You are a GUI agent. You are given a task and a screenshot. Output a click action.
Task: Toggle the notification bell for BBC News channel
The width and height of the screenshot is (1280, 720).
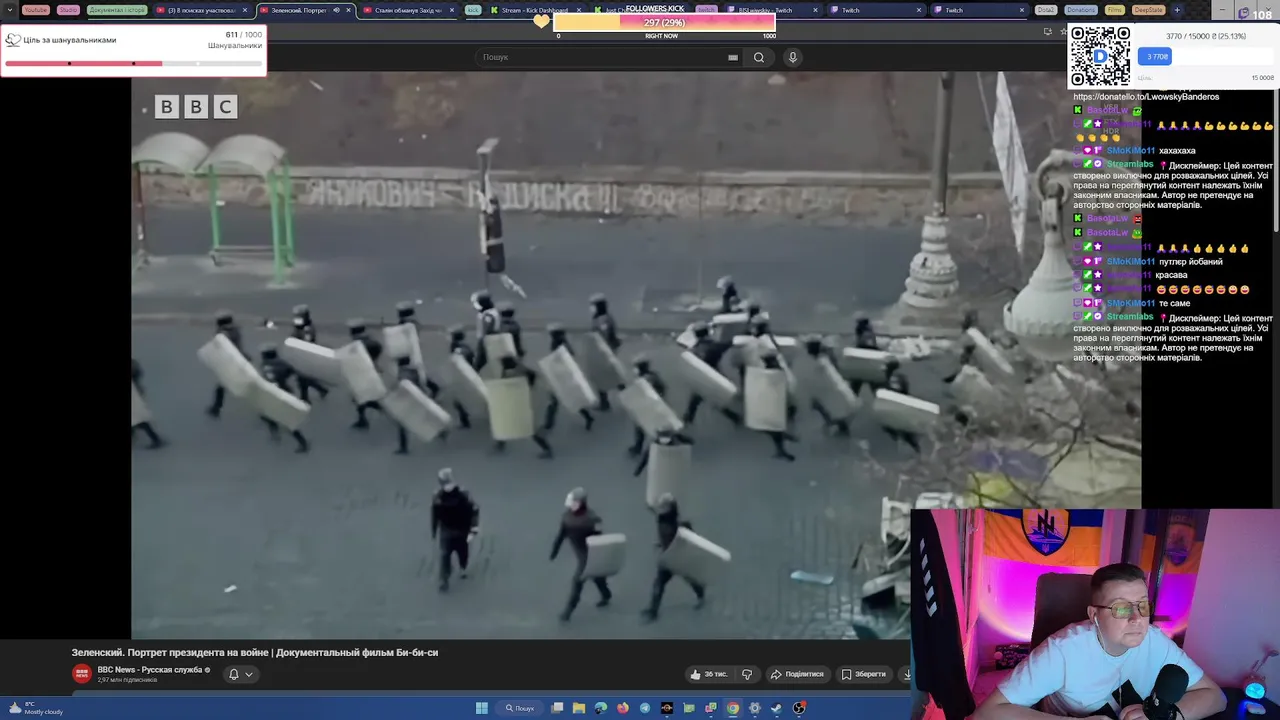click(234, 674)
